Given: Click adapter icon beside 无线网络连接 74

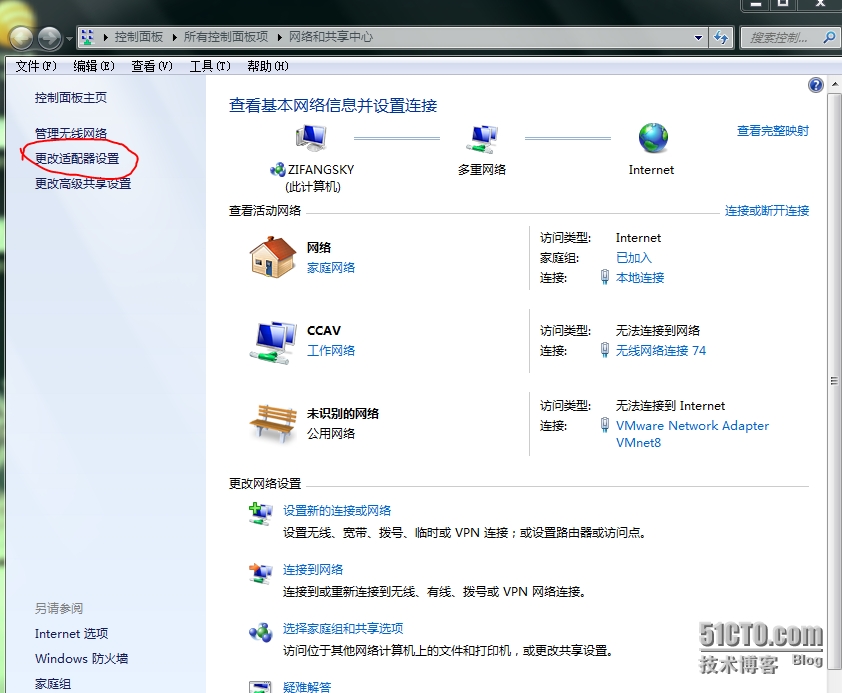Looking at the screenshot, I should point(605,350).
